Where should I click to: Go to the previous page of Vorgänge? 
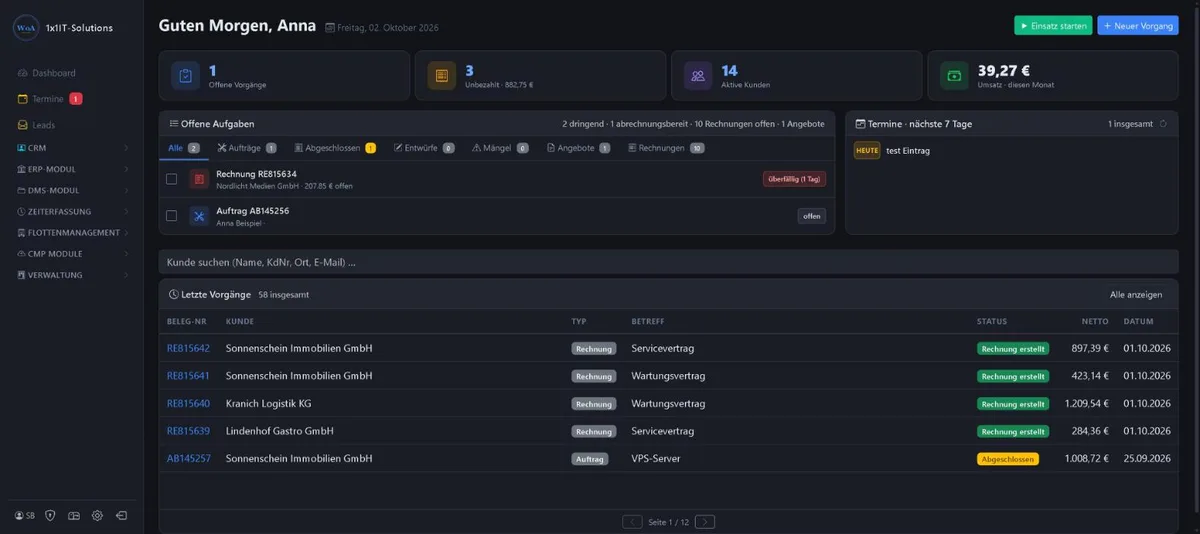632,522
